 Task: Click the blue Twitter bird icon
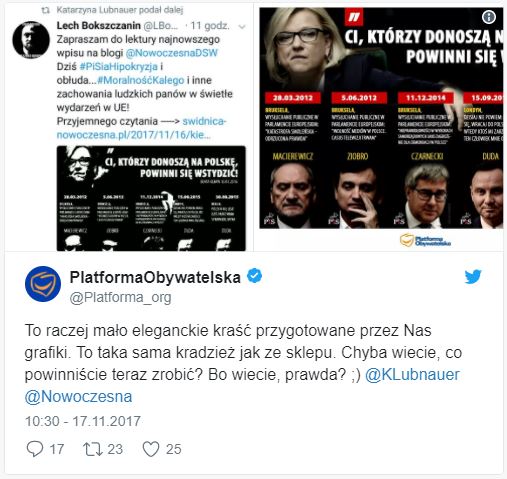(x=473, y=277)
